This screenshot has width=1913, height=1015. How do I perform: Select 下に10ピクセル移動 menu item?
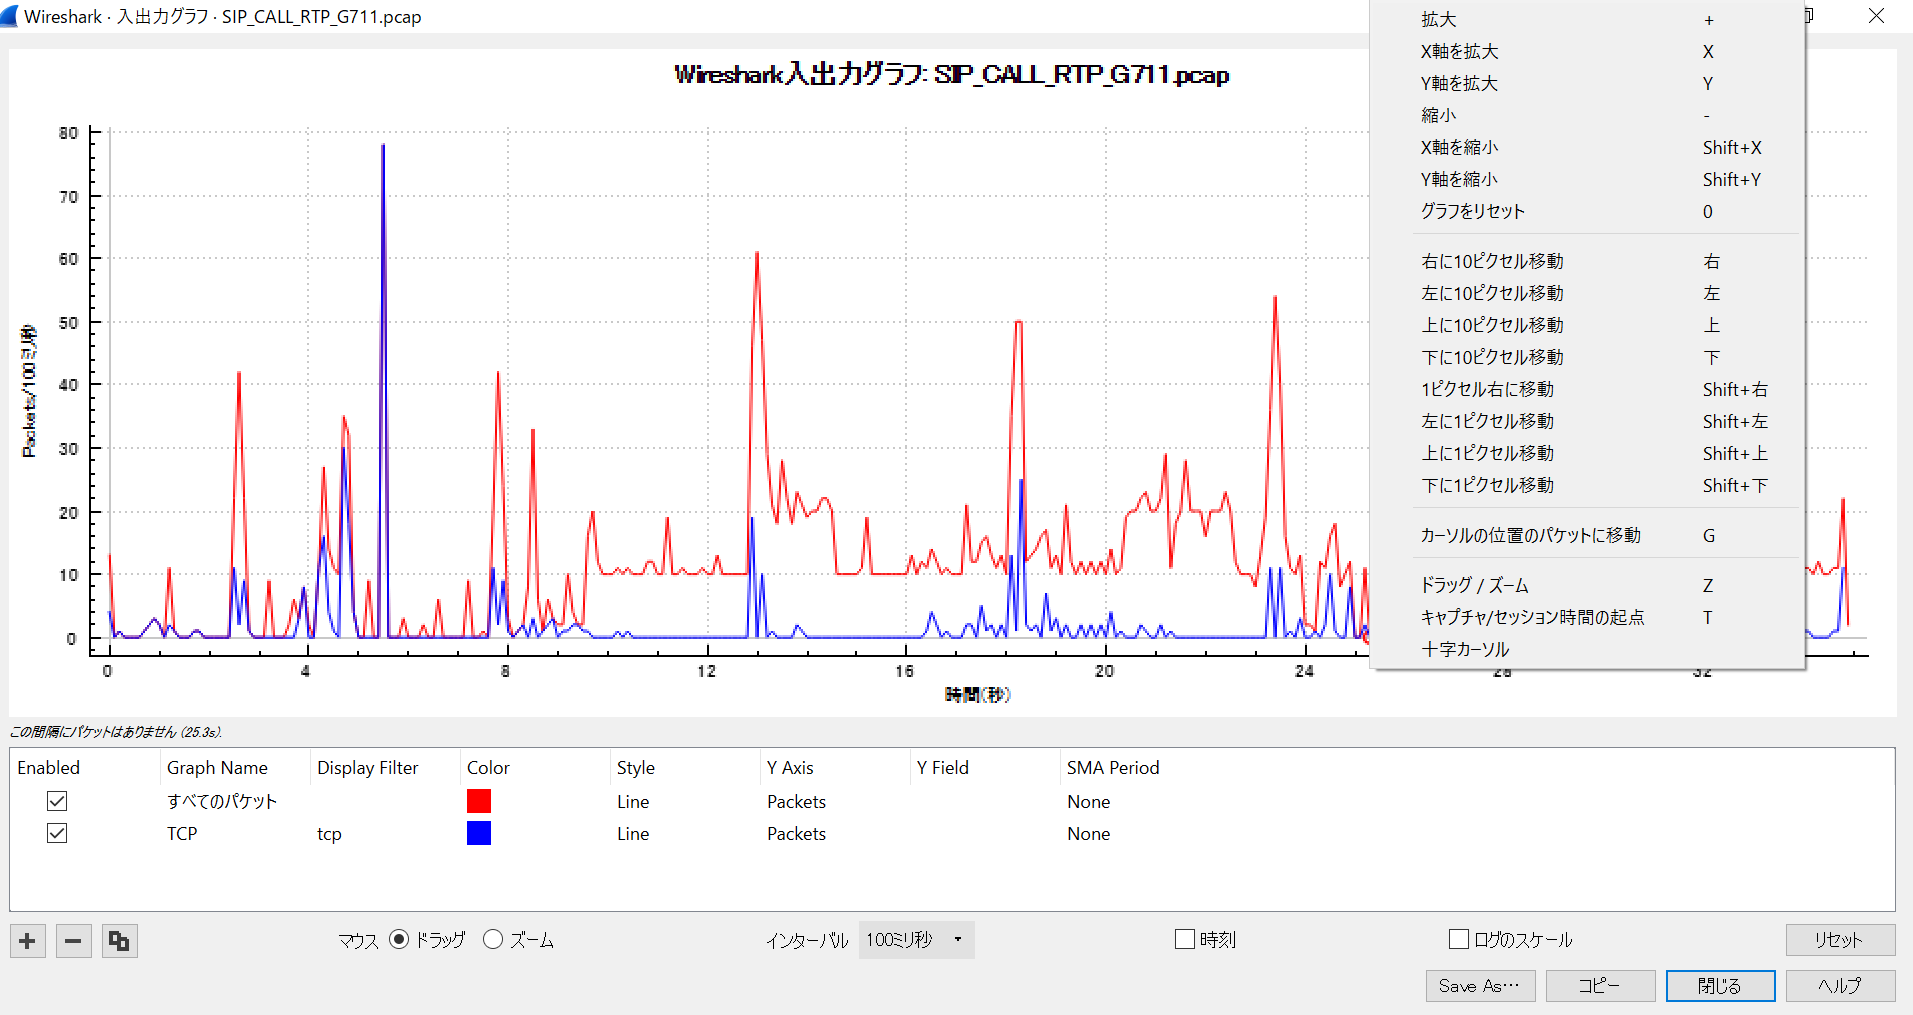(1588, 357)
